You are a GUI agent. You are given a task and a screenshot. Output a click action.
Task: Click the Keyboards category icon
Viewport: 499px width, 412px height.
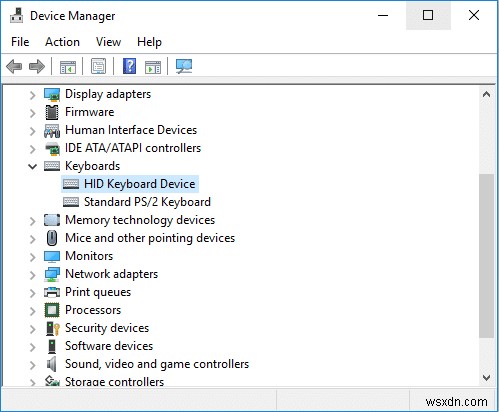[52, 166]
